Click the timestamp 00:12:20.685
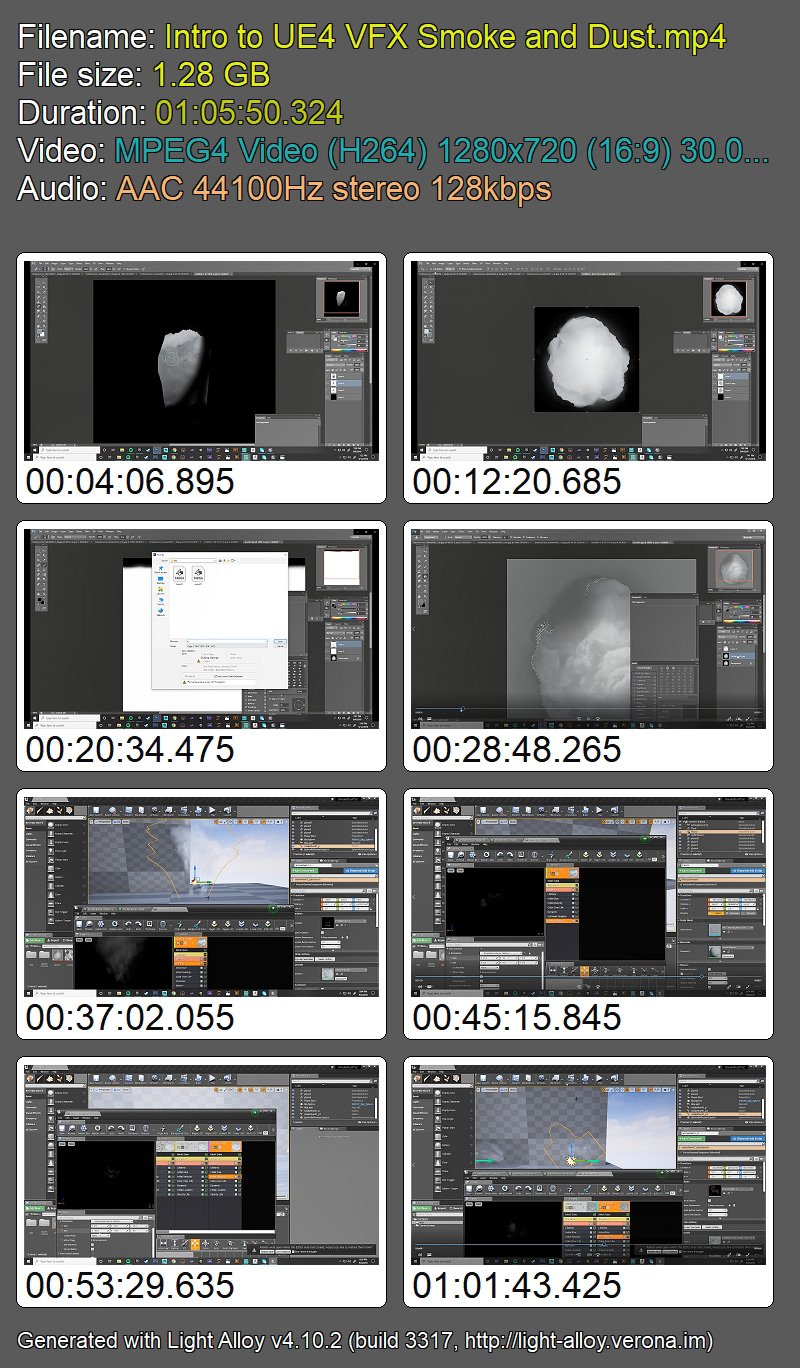 point(517,482)
